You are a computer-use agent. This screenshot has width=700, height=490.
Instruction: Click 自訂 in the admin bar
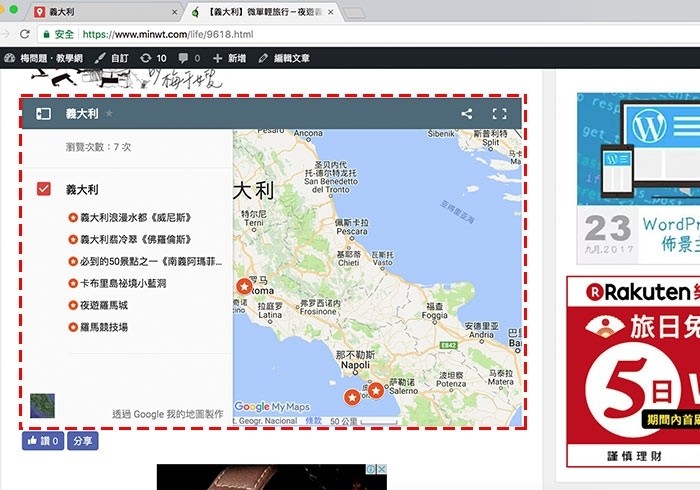[111, 58]
